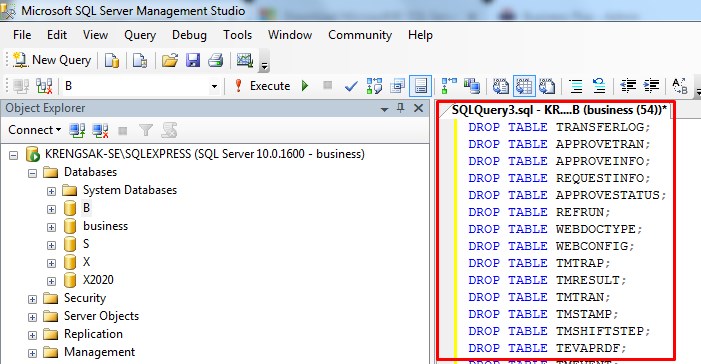
Task: Click the New Query button
Action: pos(51,60)
